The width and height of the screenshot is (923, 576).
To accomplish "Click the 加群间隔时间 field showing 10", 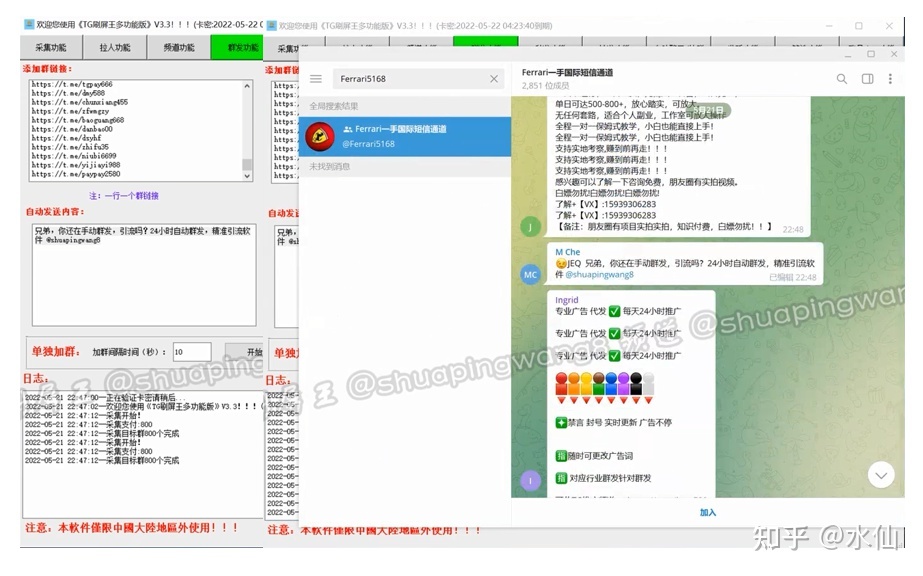I will tap(192, 352).
